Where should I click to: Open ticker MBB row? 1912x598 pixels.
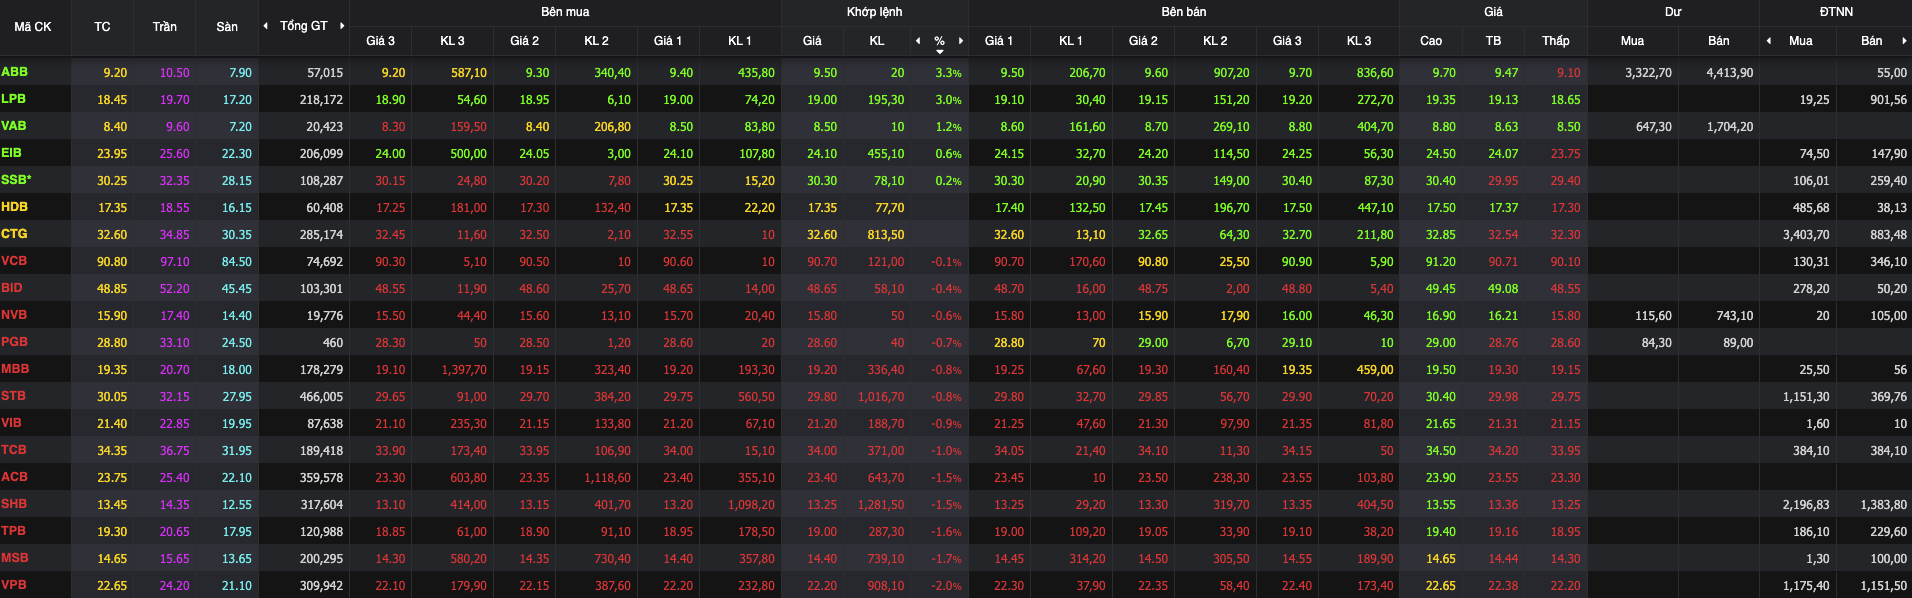(x=16, y=369)
